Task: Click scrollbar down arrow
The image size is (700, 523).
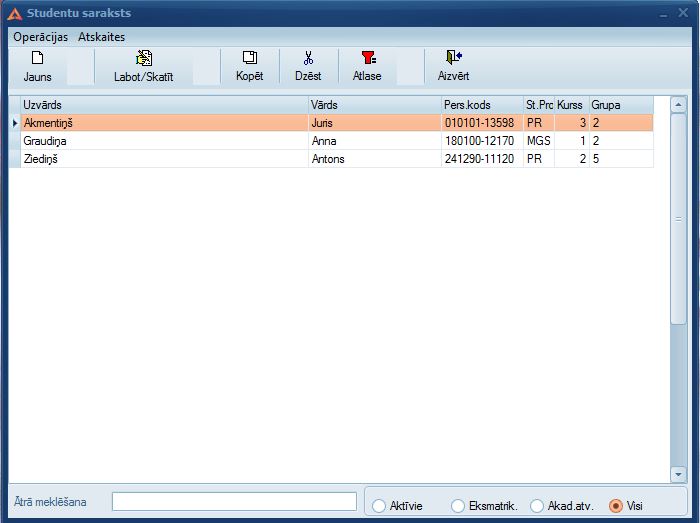Action: click(679, 474)
